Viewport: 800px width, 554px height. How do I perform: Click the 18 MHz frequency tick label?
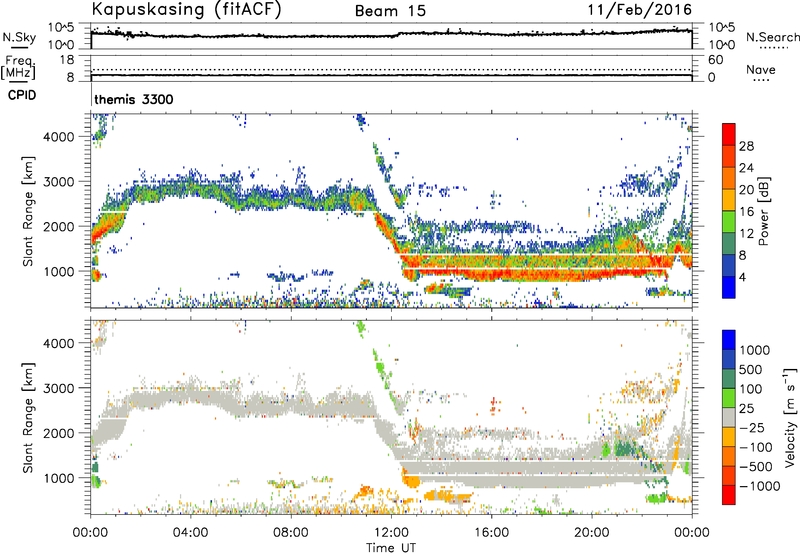(x=67, y=60)
